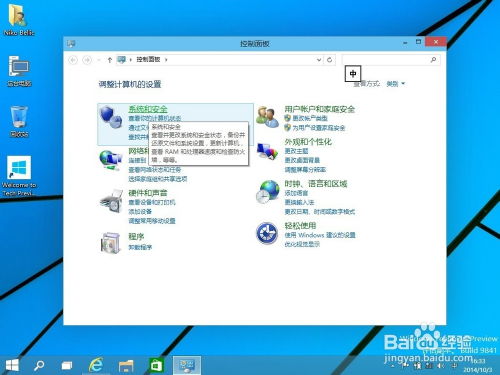This screenshot has height=375, width=500.
Task: Click the 添加设备 link
Action: tap(140, 211)
